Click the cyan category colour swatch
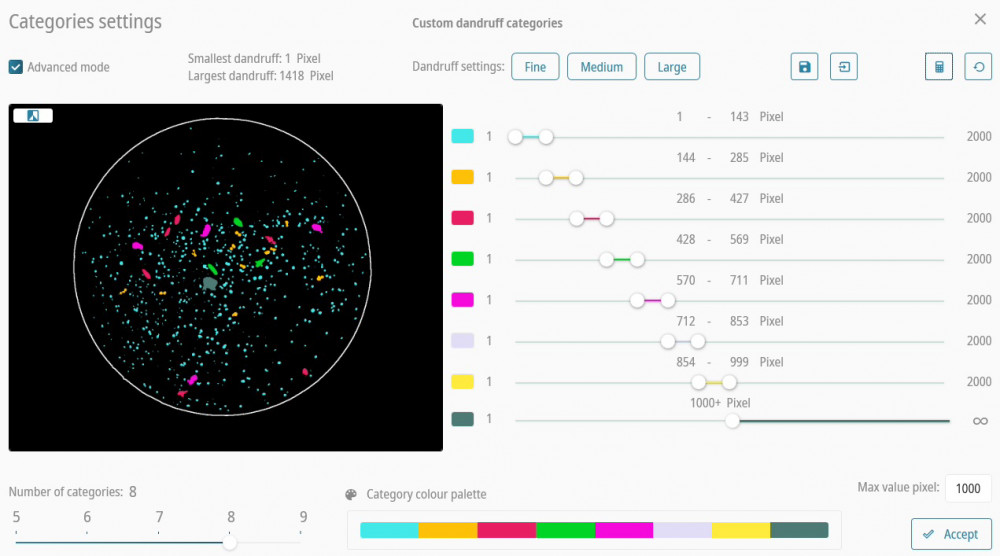This screenshot has width=1000, height=556. click(x=462, y=136)
